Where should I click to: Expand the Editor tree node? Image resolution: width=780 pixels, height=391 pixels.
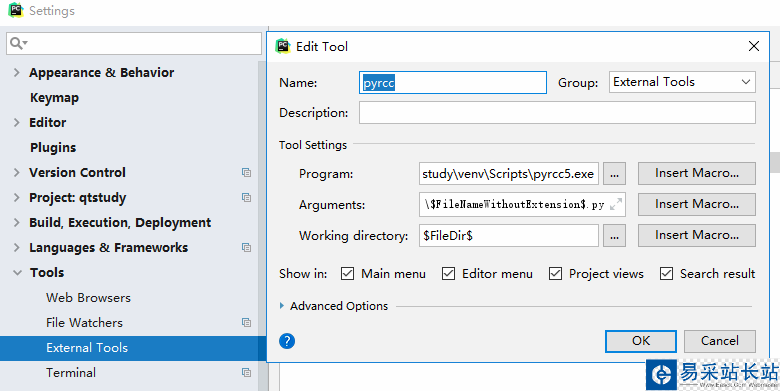[x=17, y=122]
